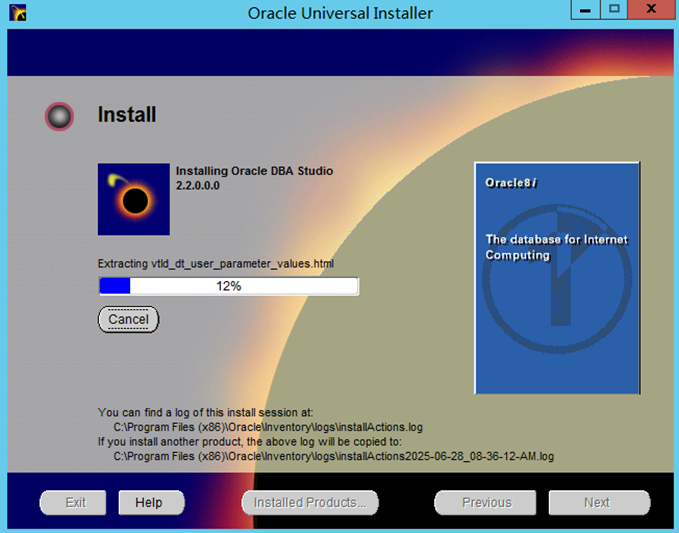Cancel the installation in progress
The height and width of the screenshot is (533, 679).
coord(129,320)
